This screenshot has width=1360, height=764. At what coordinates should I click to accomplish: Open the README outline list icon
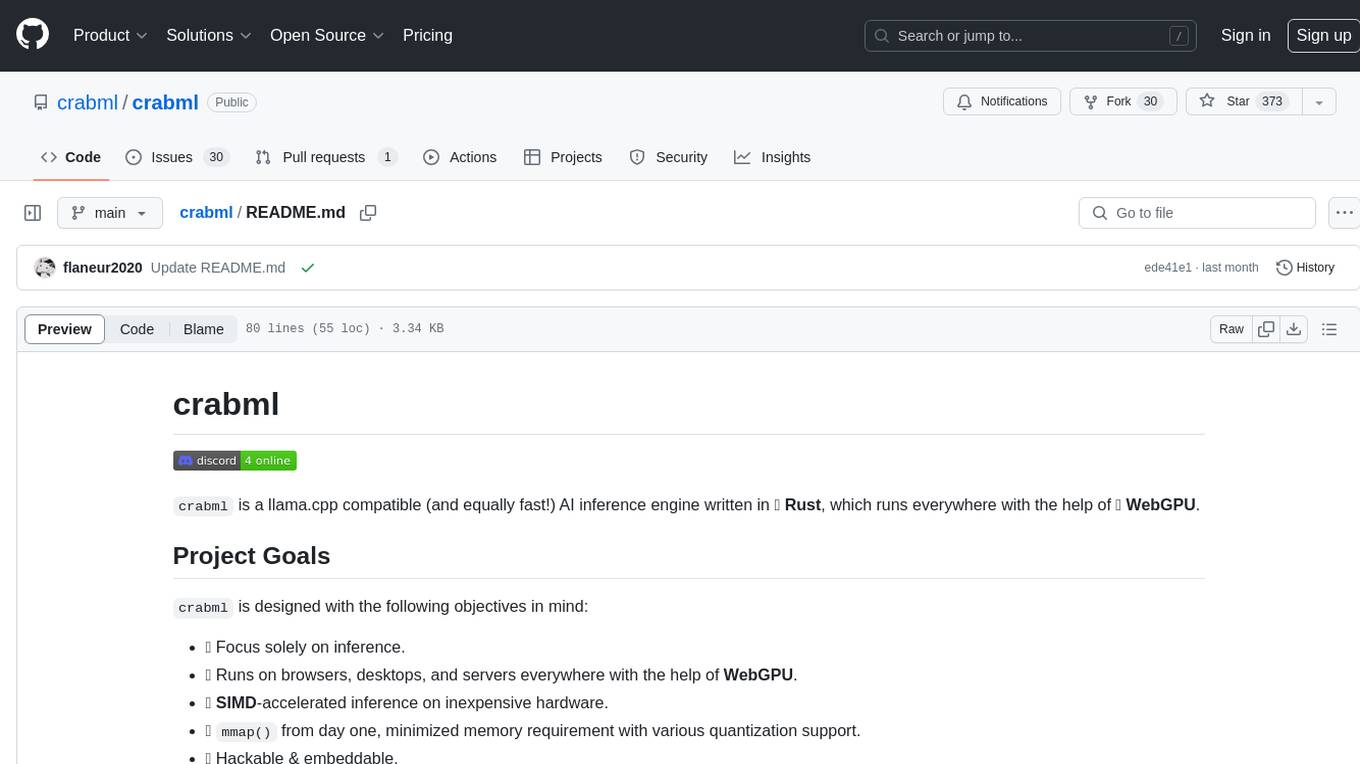[1329, 329]
